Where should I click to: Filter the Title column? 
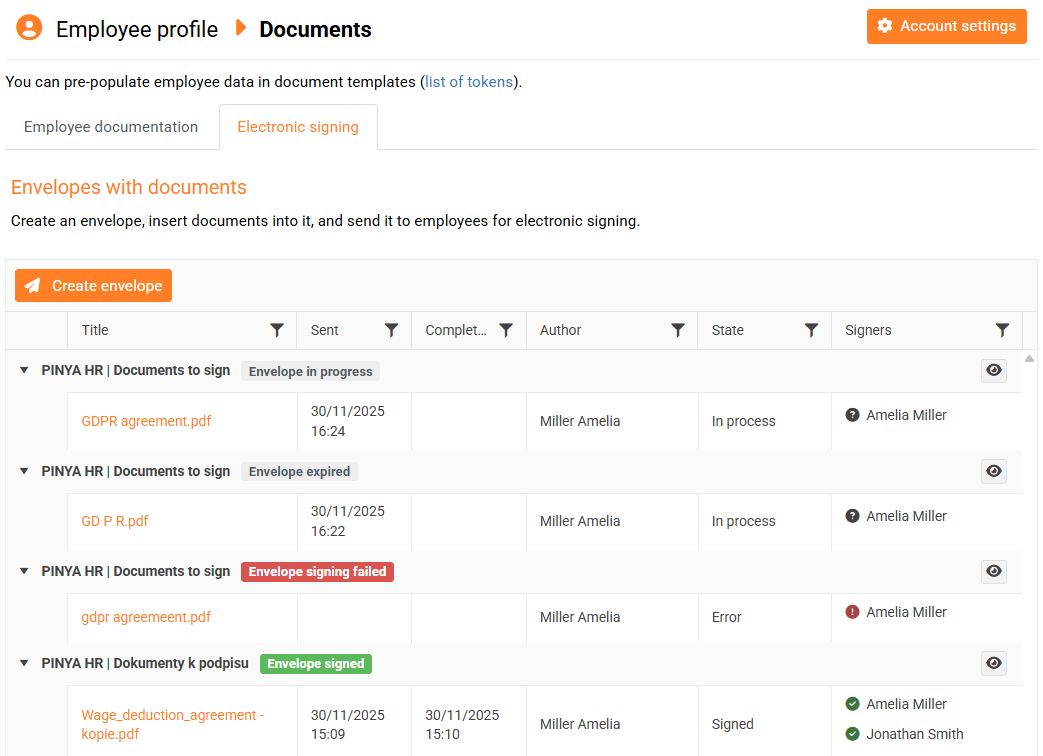click(277, 330)
